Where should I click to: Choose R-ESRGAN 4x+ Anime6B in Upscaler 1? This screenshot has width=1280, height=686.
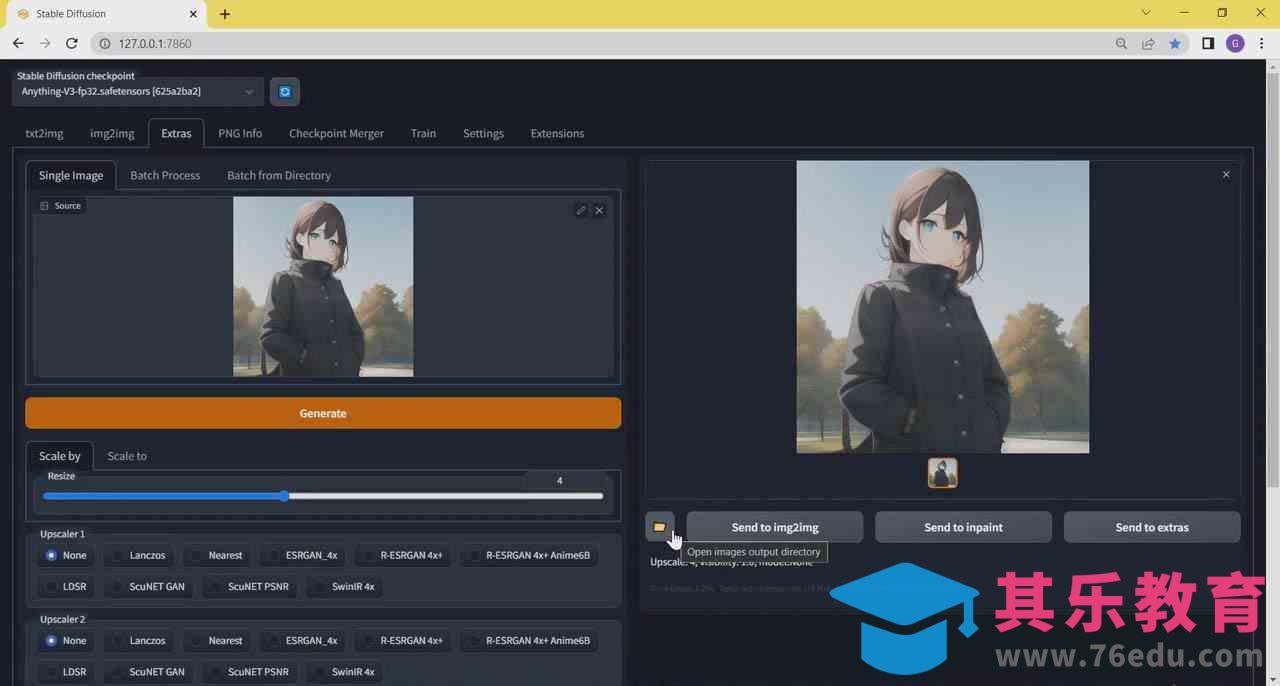coord(528,555)
